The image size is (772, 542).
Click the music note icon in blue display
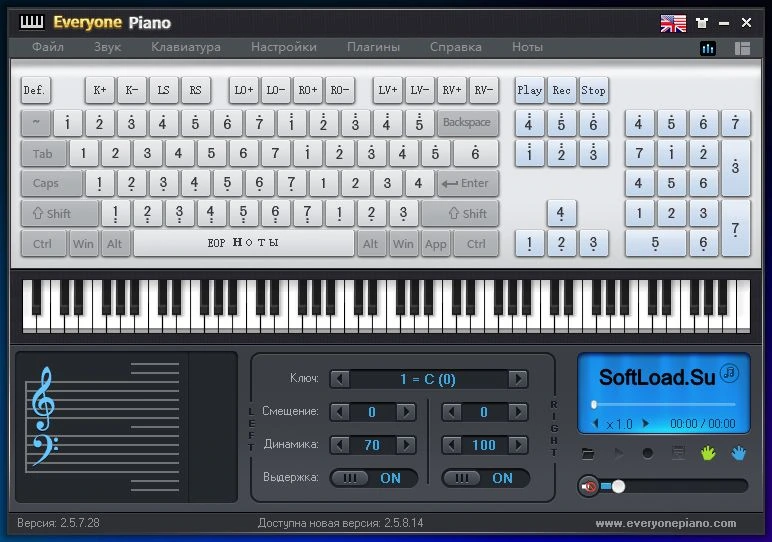[729, 373]
